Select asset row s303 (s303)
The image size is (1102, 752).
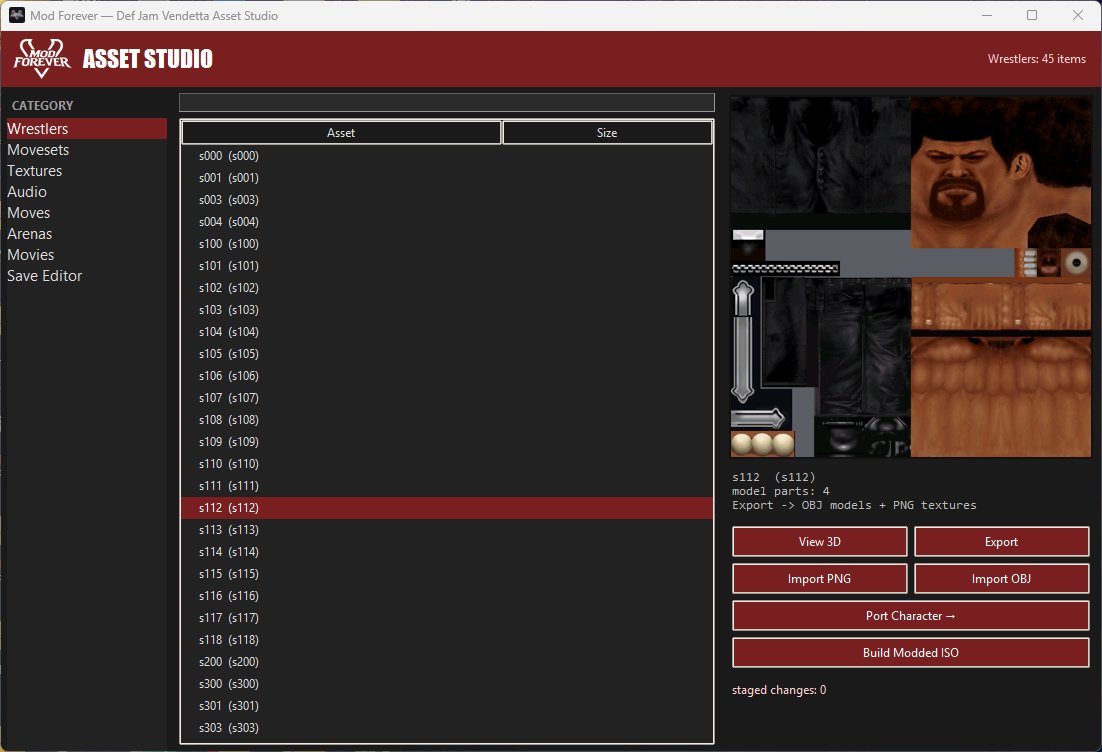pos(447,728)
